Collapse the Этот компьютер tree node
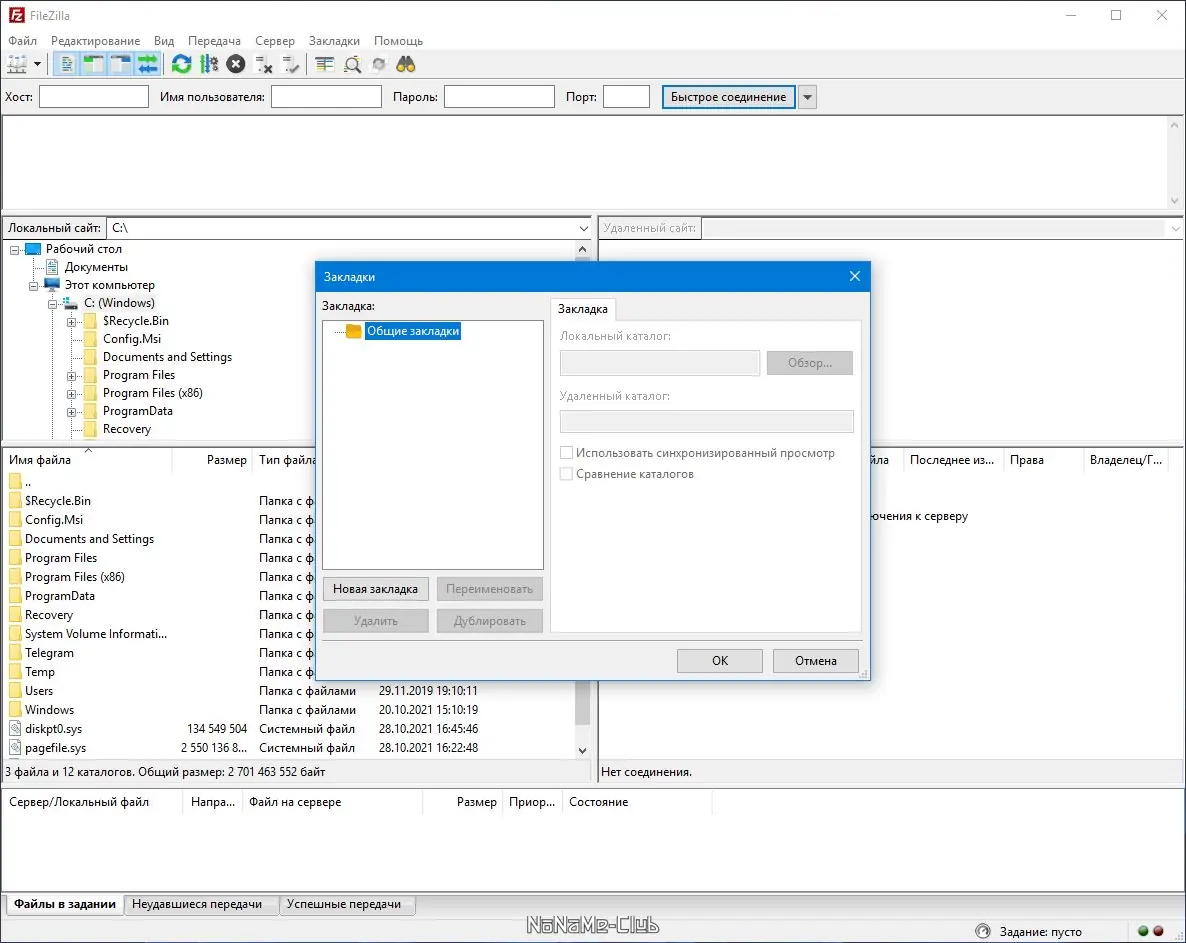The image size is (1186, 943). [33, 286]
